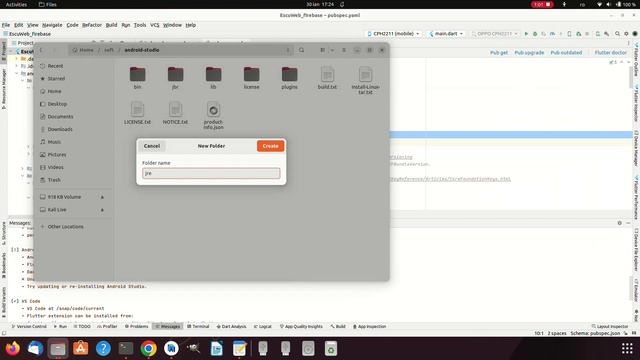This screenshot has width=640, height=360.
Task: Click the green Run icon in Android Studio
Action: pyautogui.click(x=526, y=33)
